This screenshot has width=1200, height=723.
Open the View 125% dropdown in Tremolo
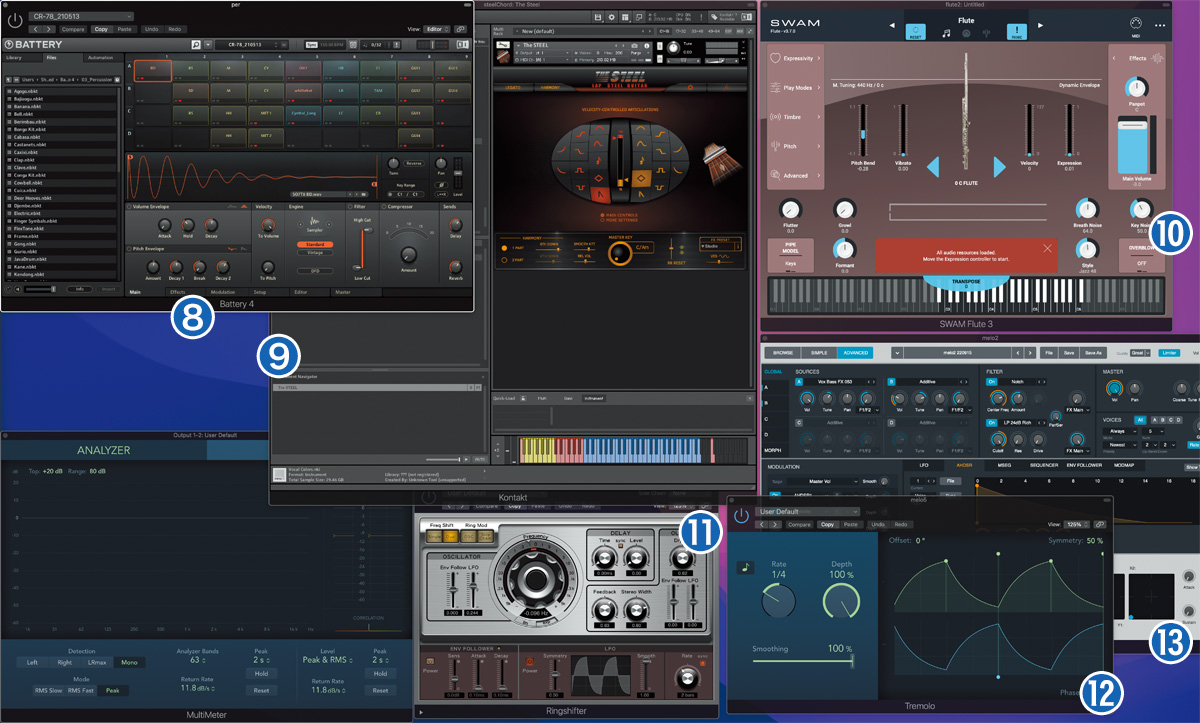[x=1075, y=524]
